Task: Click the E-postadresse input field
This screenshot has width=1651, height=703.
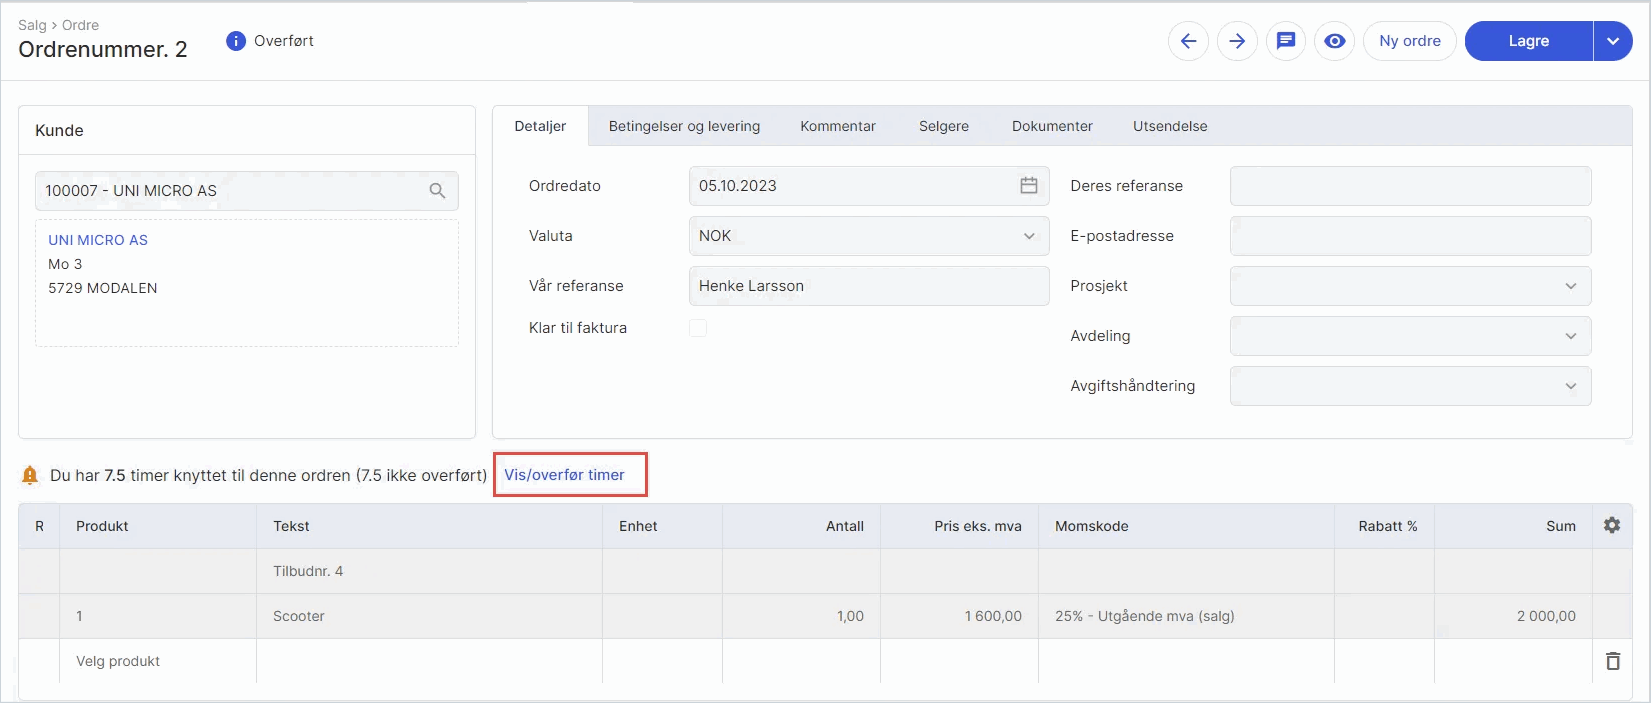Action: [1410, 236]
